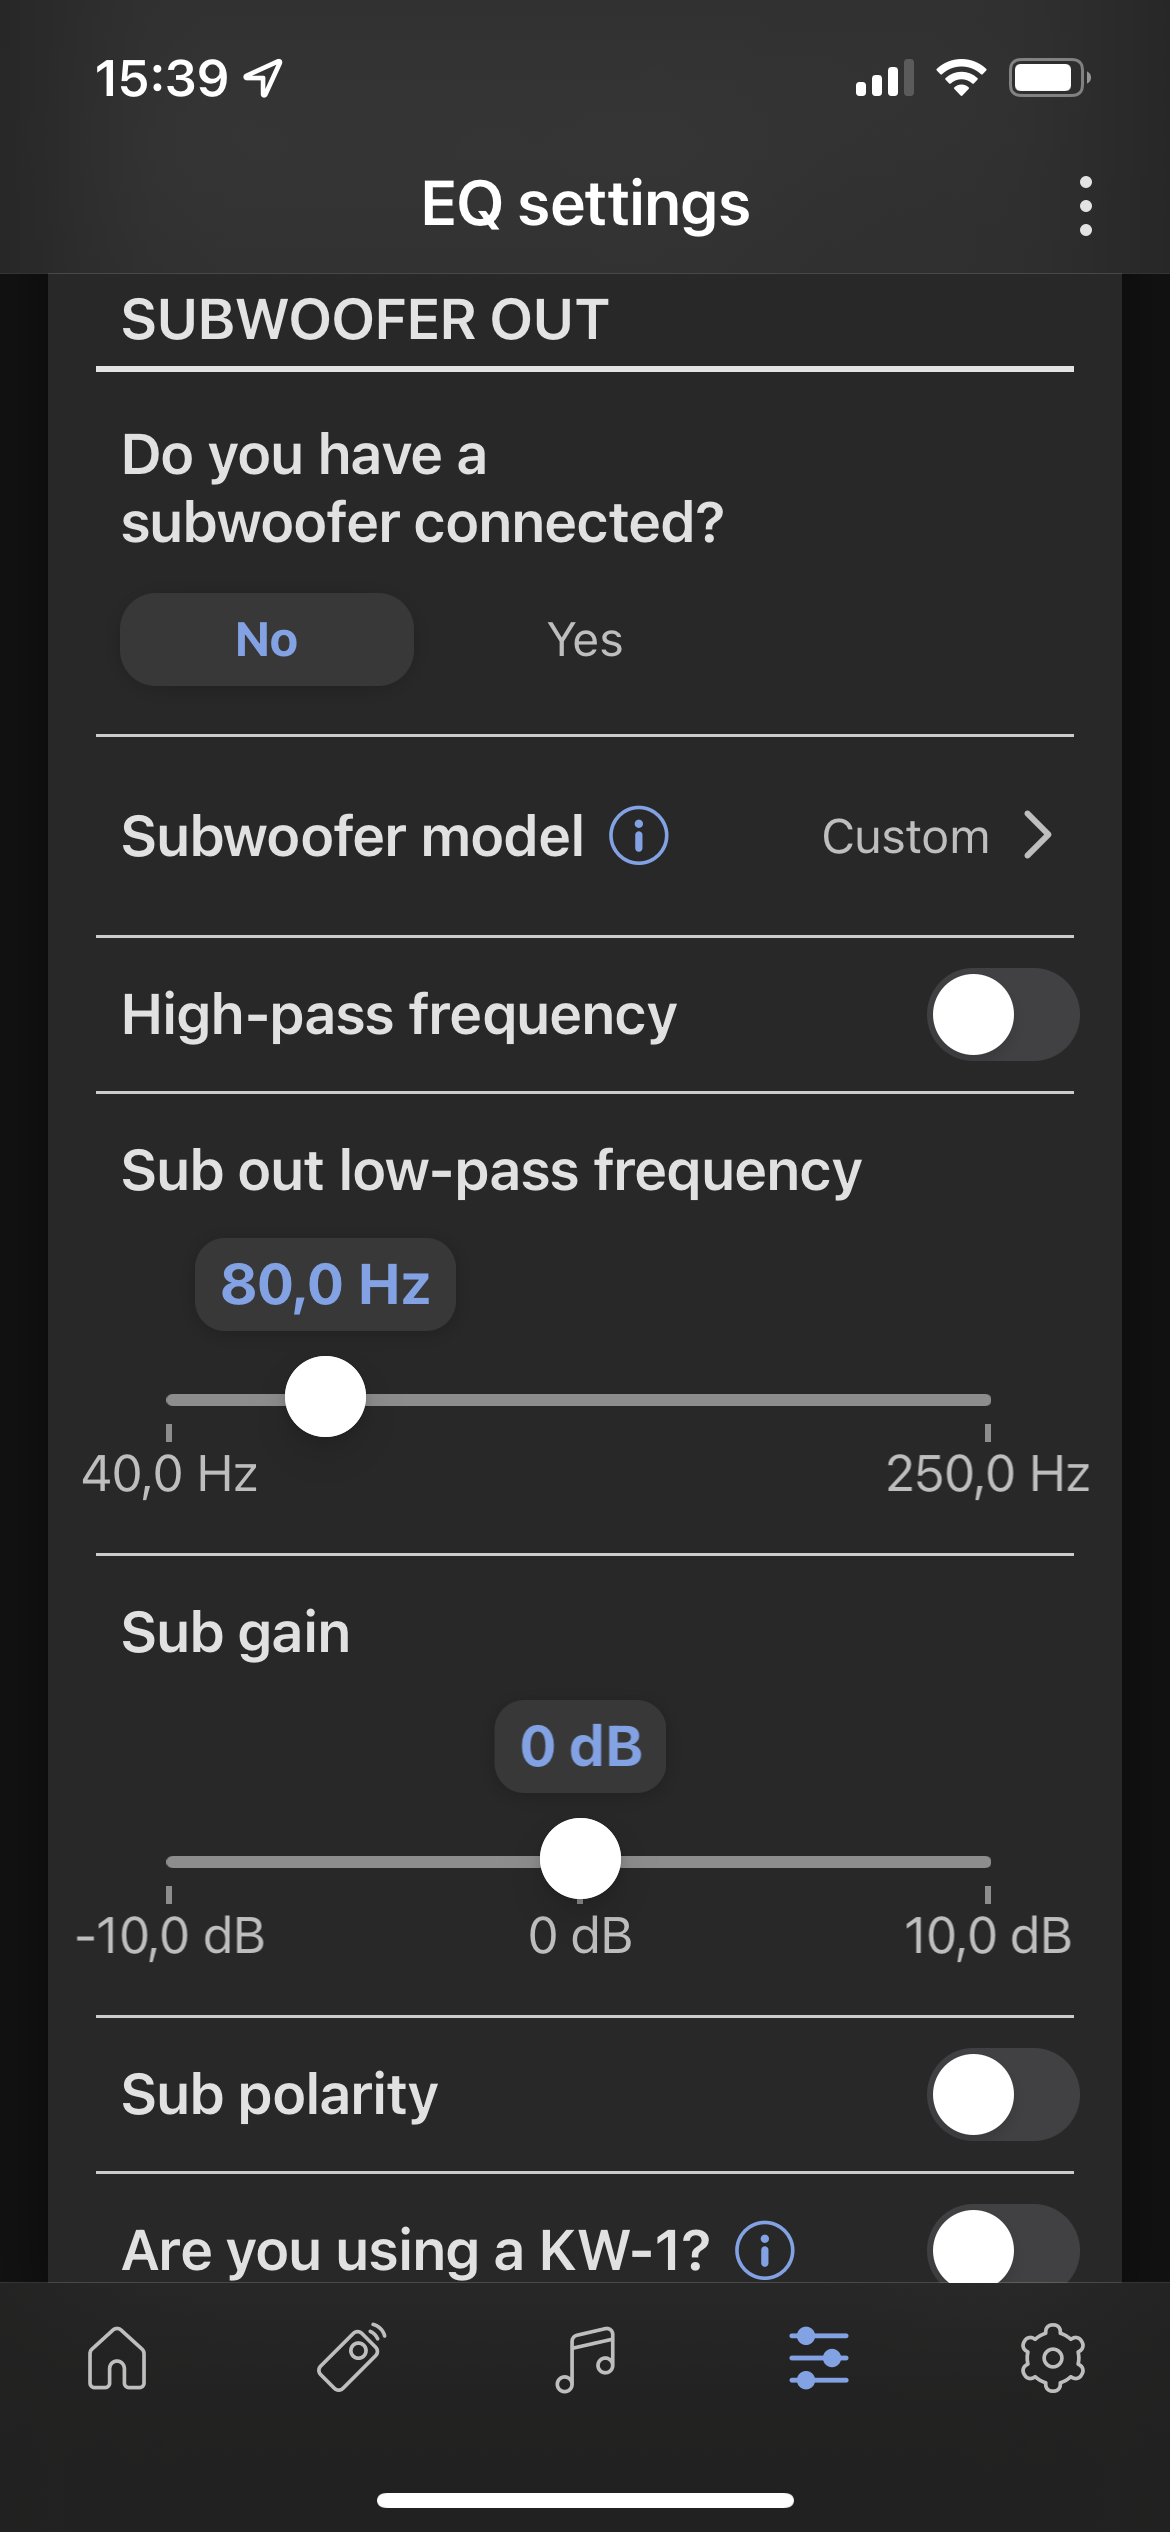Toggle the High-pass frequency switch
Viewport: 1170px width, 2532px height.
(x=1002, y=1015)
